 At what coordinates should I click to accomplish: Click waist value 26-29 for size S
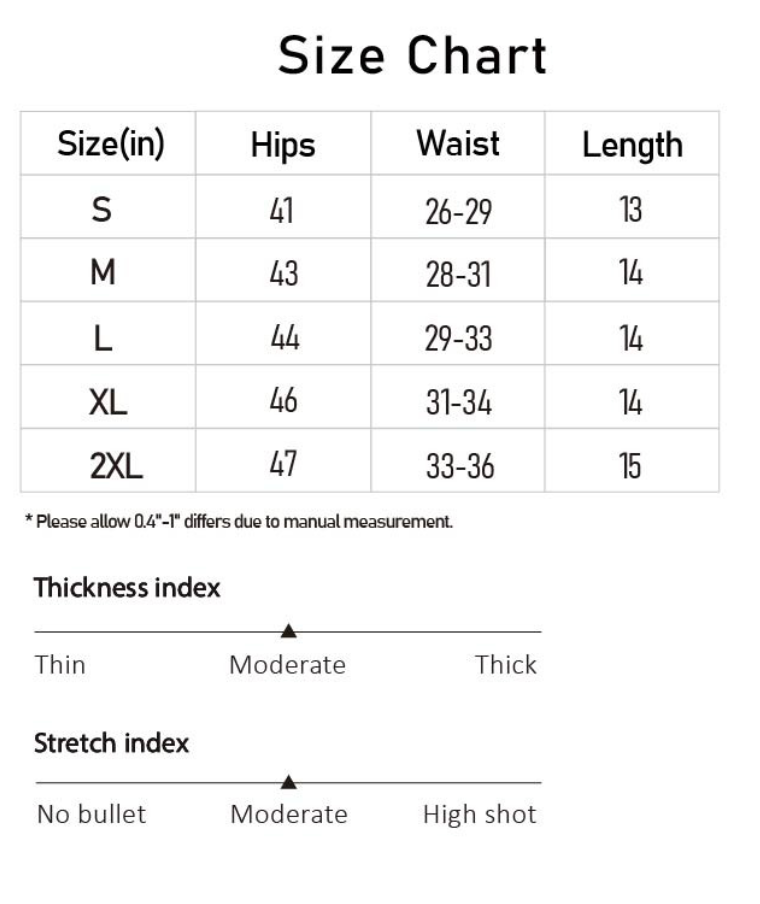459,211
